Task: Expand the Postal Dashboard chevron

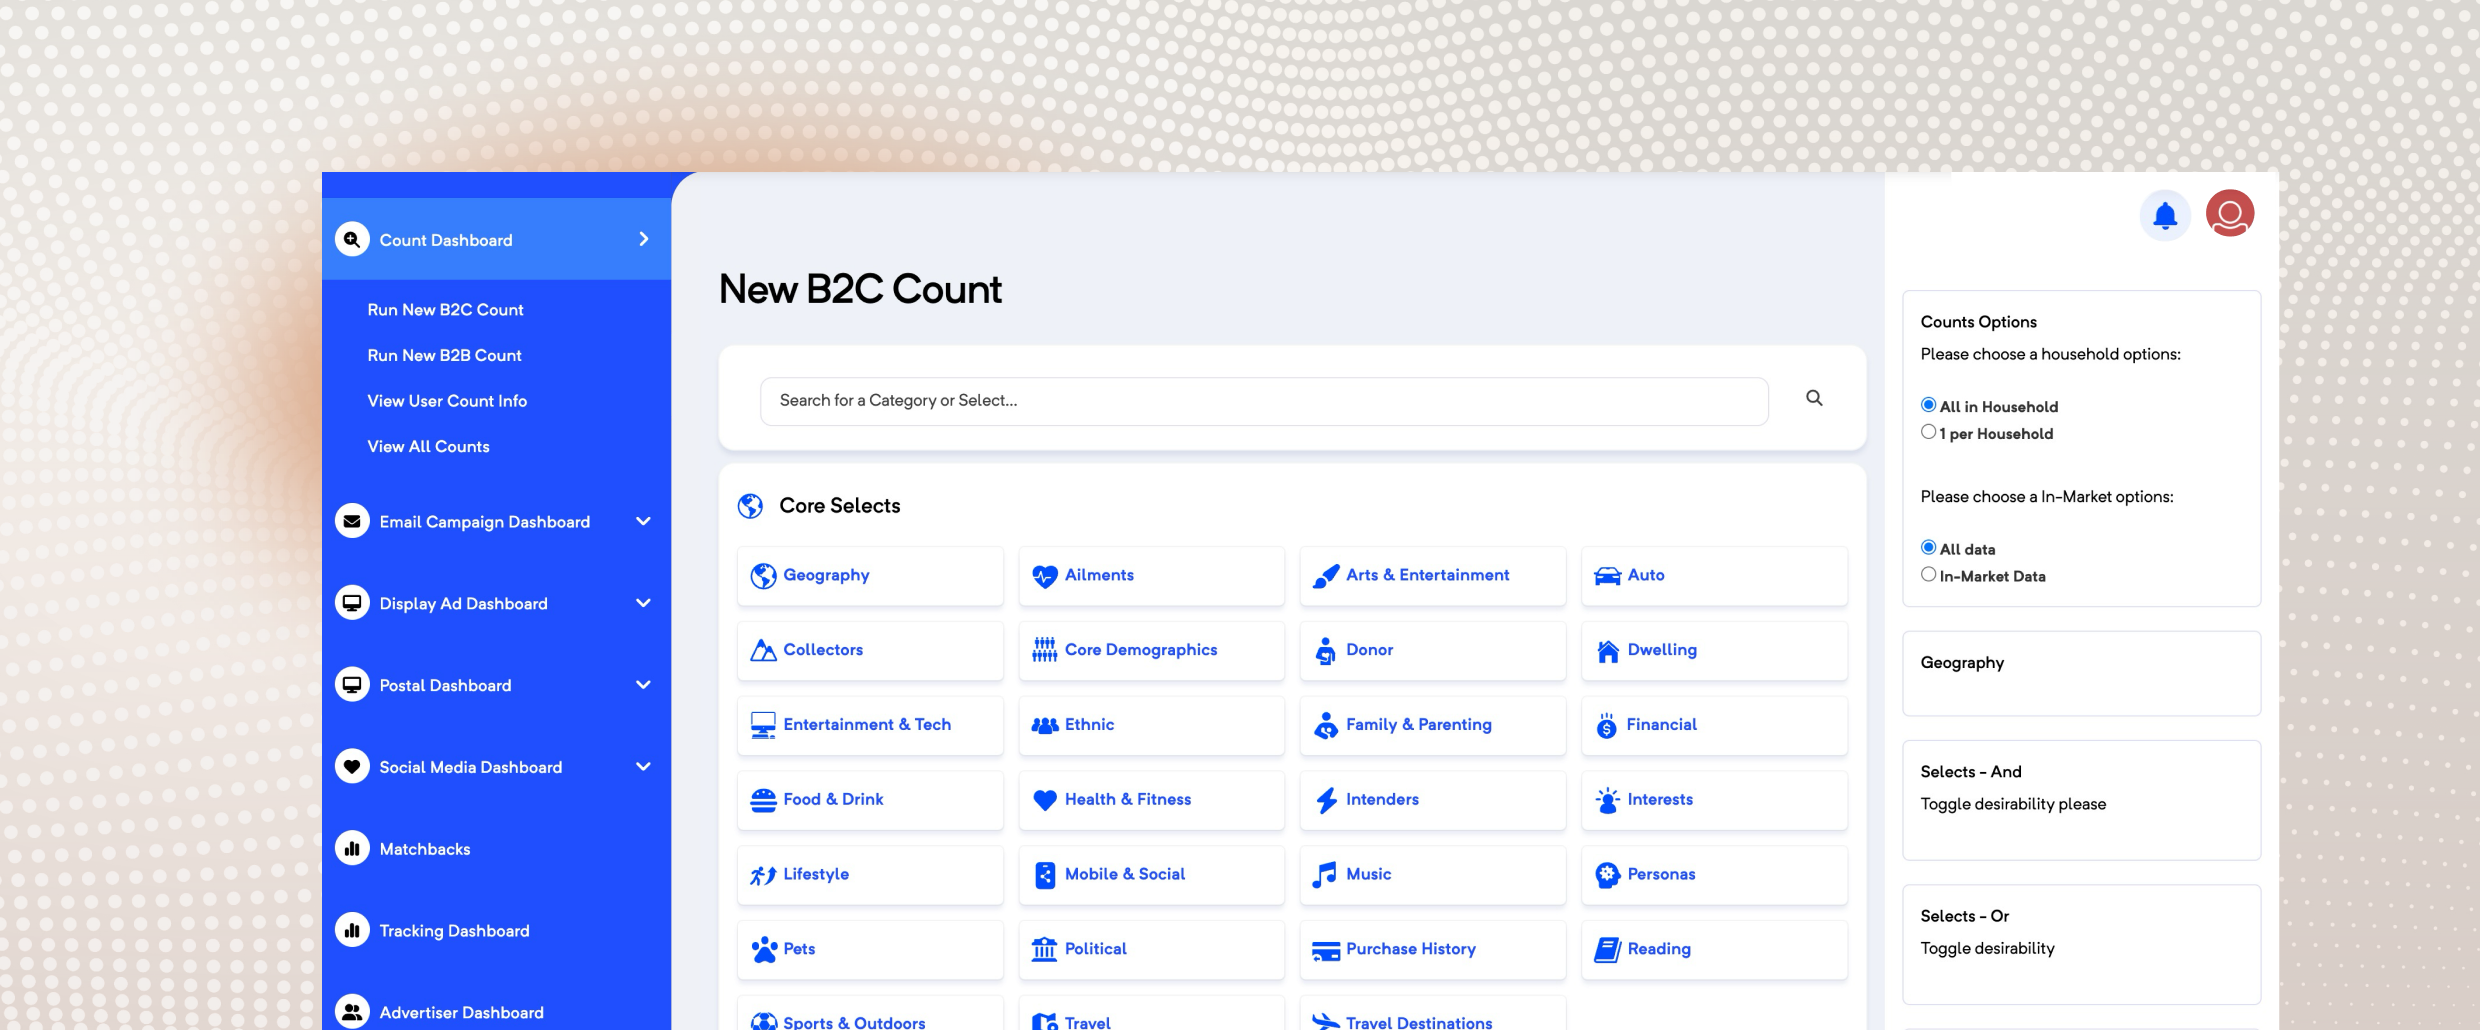Action: point(644,685)
